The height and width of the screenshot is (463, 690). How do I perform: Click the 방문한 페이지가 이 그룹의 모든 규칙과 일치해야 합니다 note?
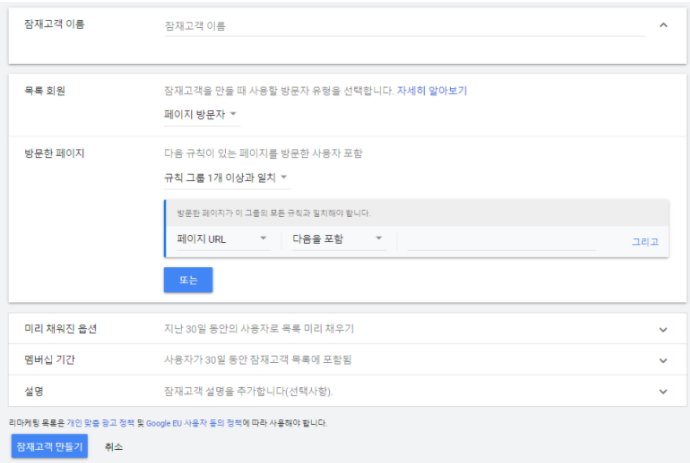(x=274, y=213)
